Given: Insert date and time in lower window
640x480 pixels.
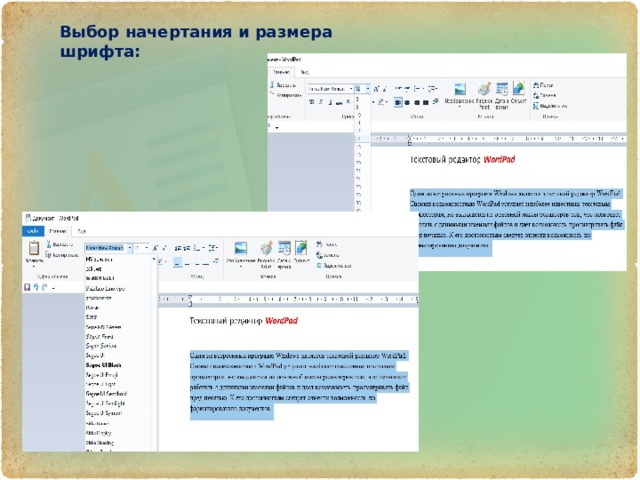Looking at the screenshot, I should click(284, 248).
